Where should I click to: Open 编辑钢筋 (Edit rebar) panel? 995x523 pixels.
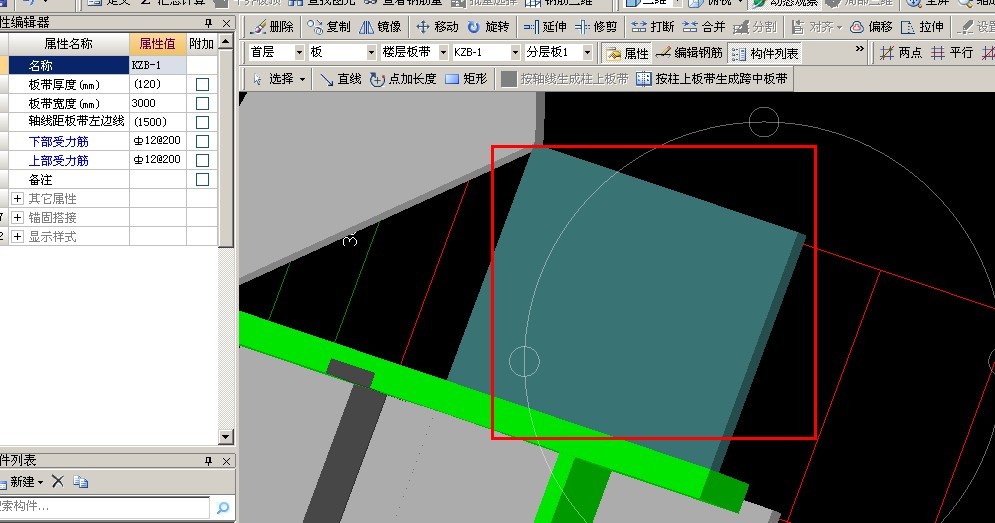[689, 53]
